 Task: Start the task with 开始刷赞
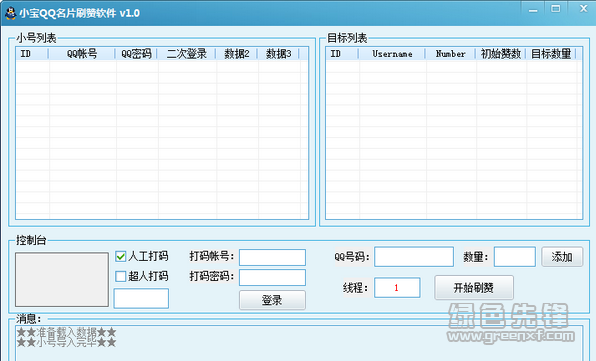tap(474, 288)
